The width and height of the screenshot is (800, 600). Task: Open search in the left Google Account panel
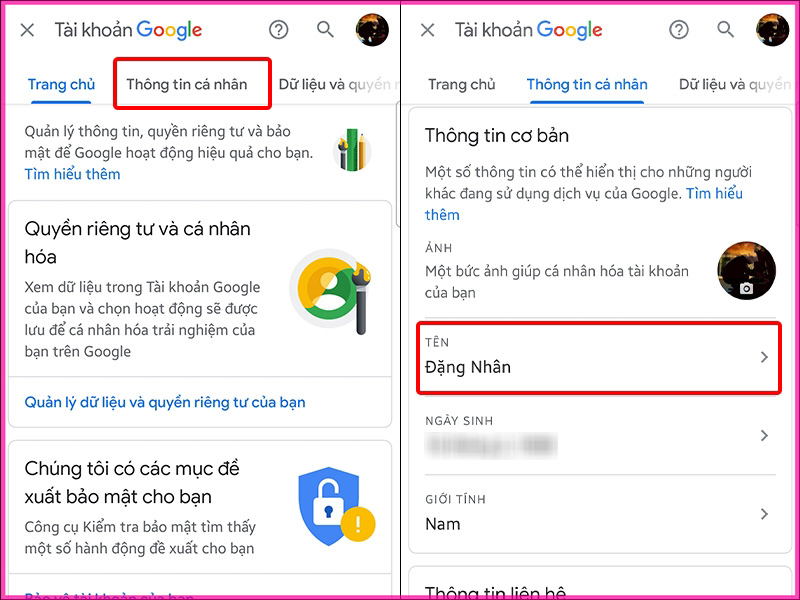click(325, 30)
